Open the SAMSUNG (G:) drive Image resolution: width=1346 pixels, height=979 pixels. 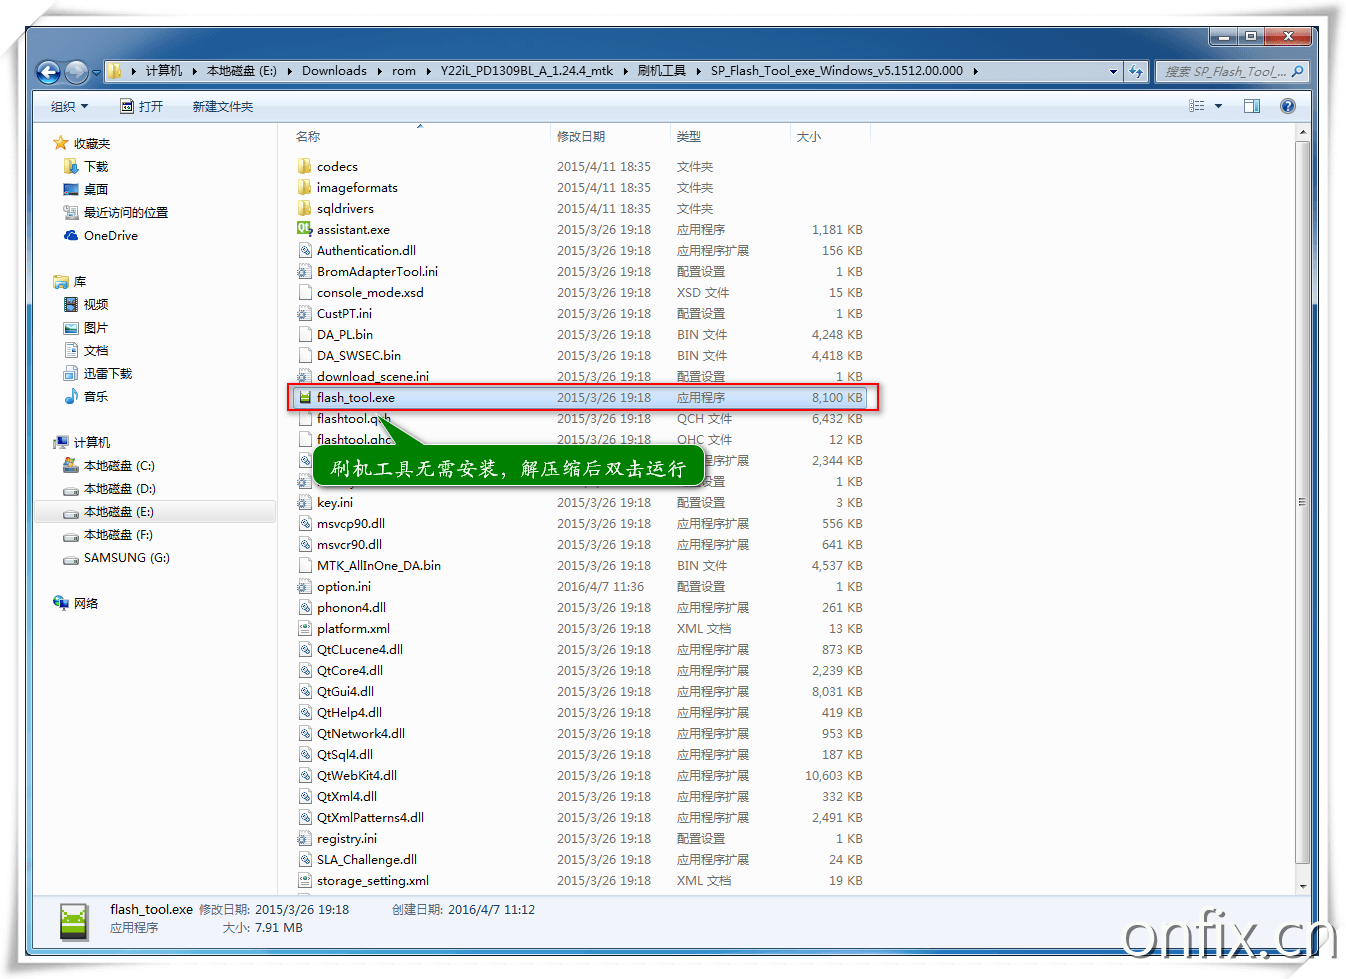point(126,558)
